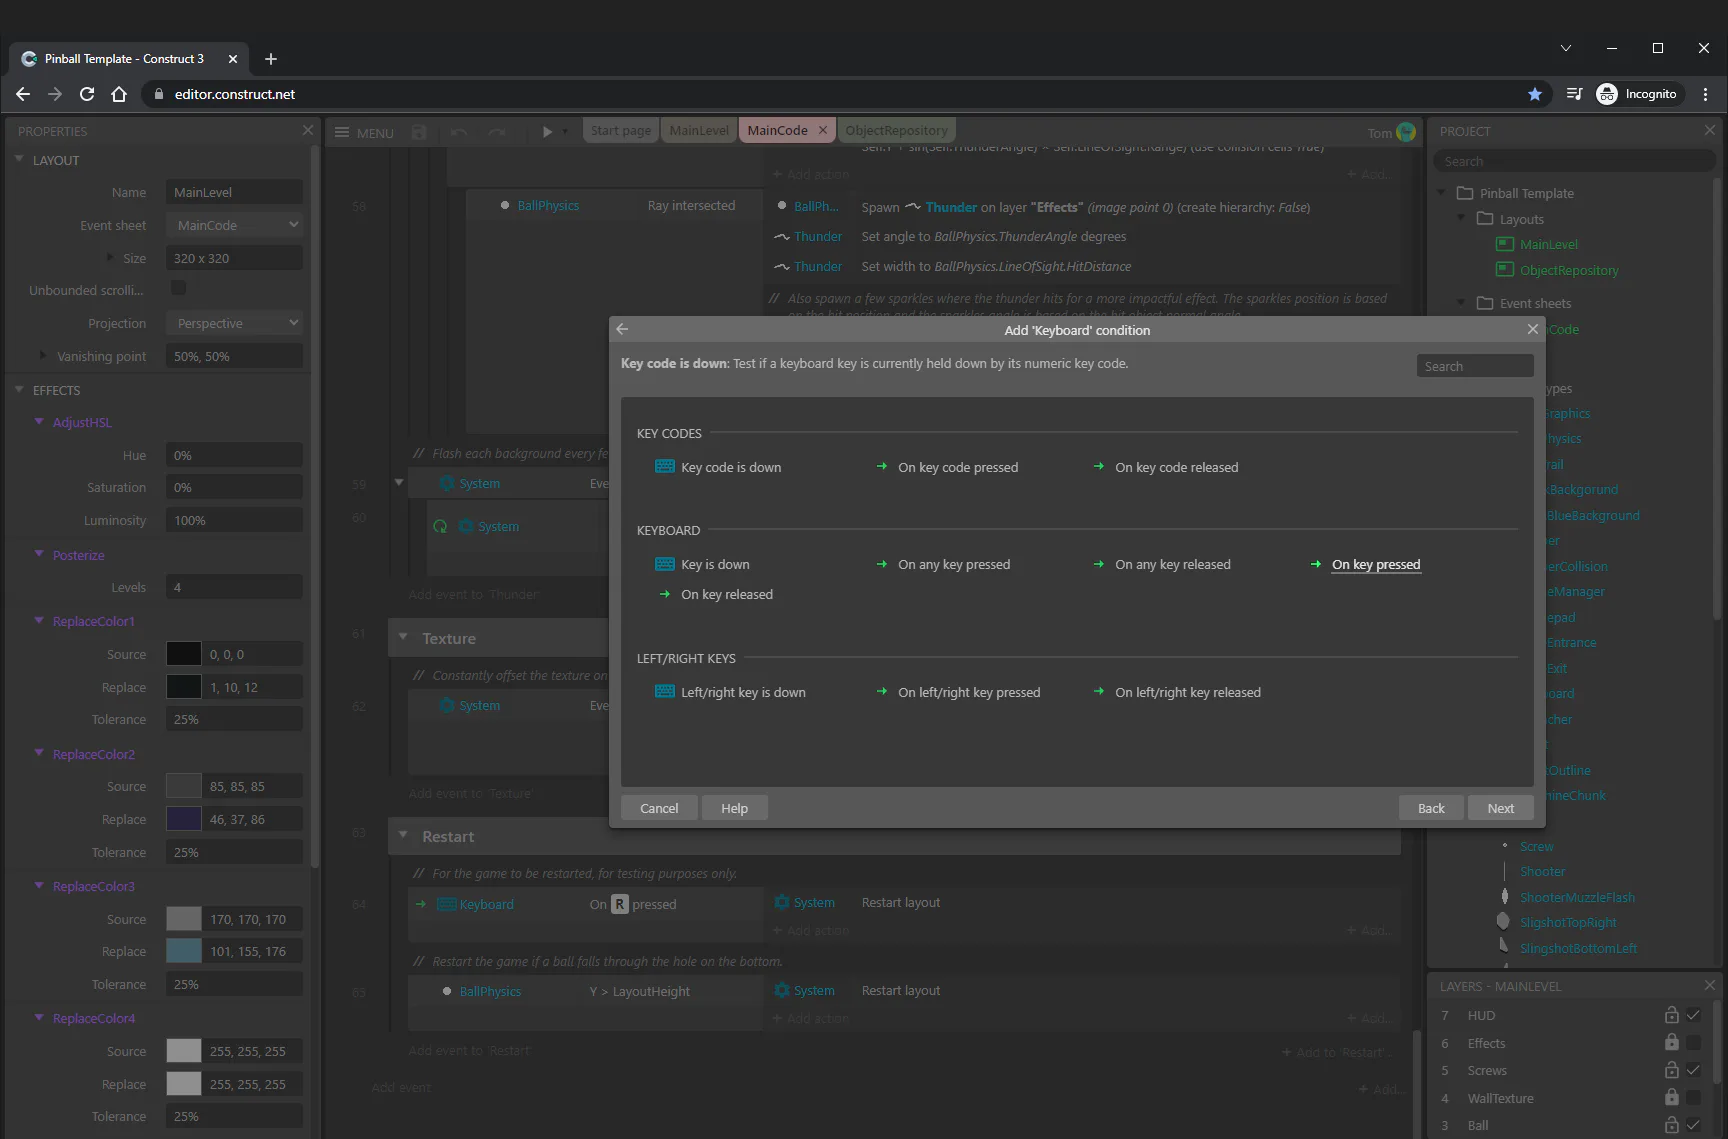Open the Event sheet MainCode dropdown

(234, 225)
